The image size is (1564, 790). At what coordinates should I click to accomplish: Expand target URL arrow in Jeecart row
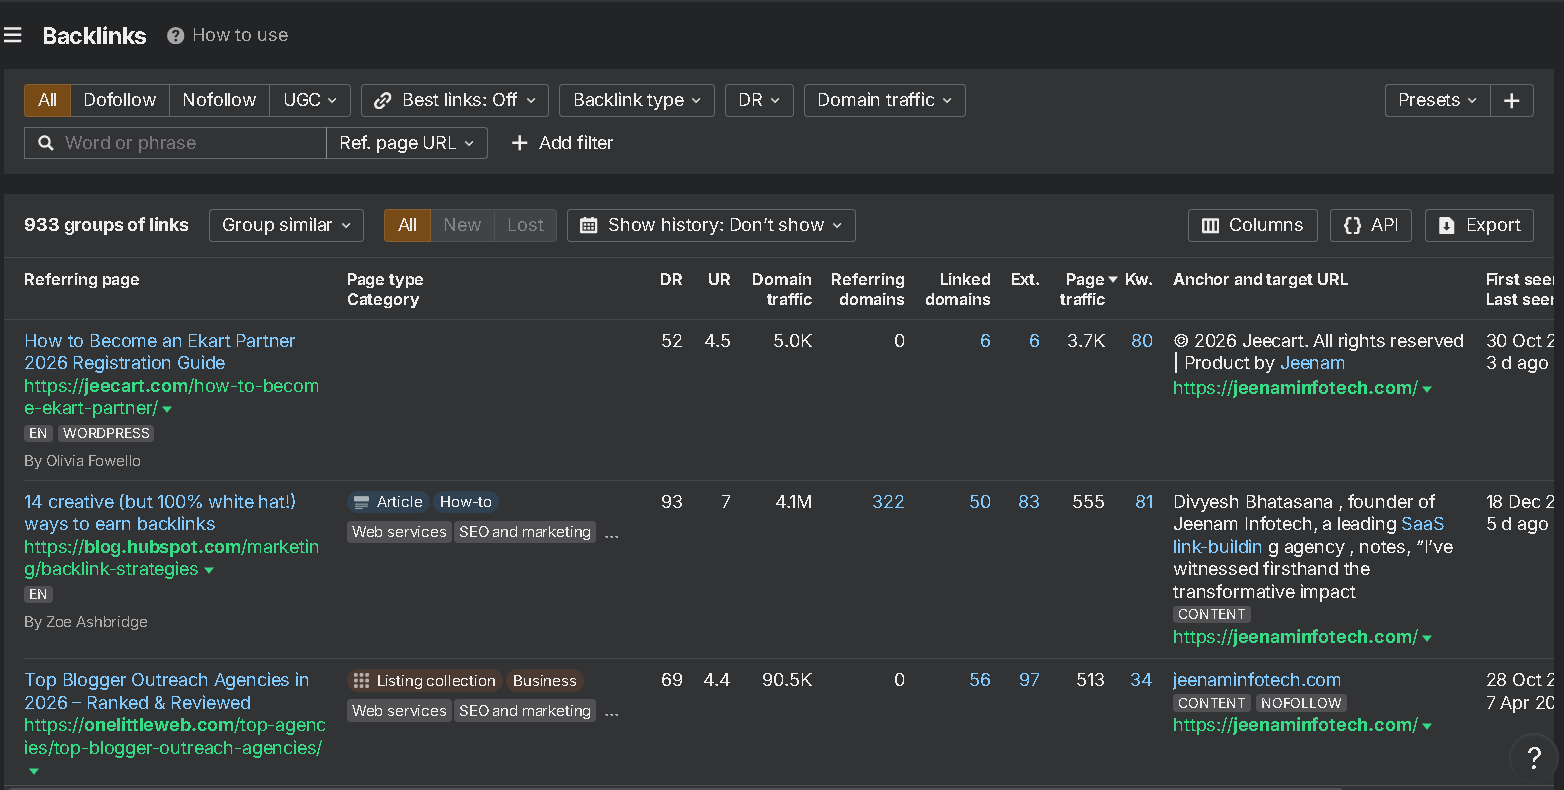(x=1427, y=389)
